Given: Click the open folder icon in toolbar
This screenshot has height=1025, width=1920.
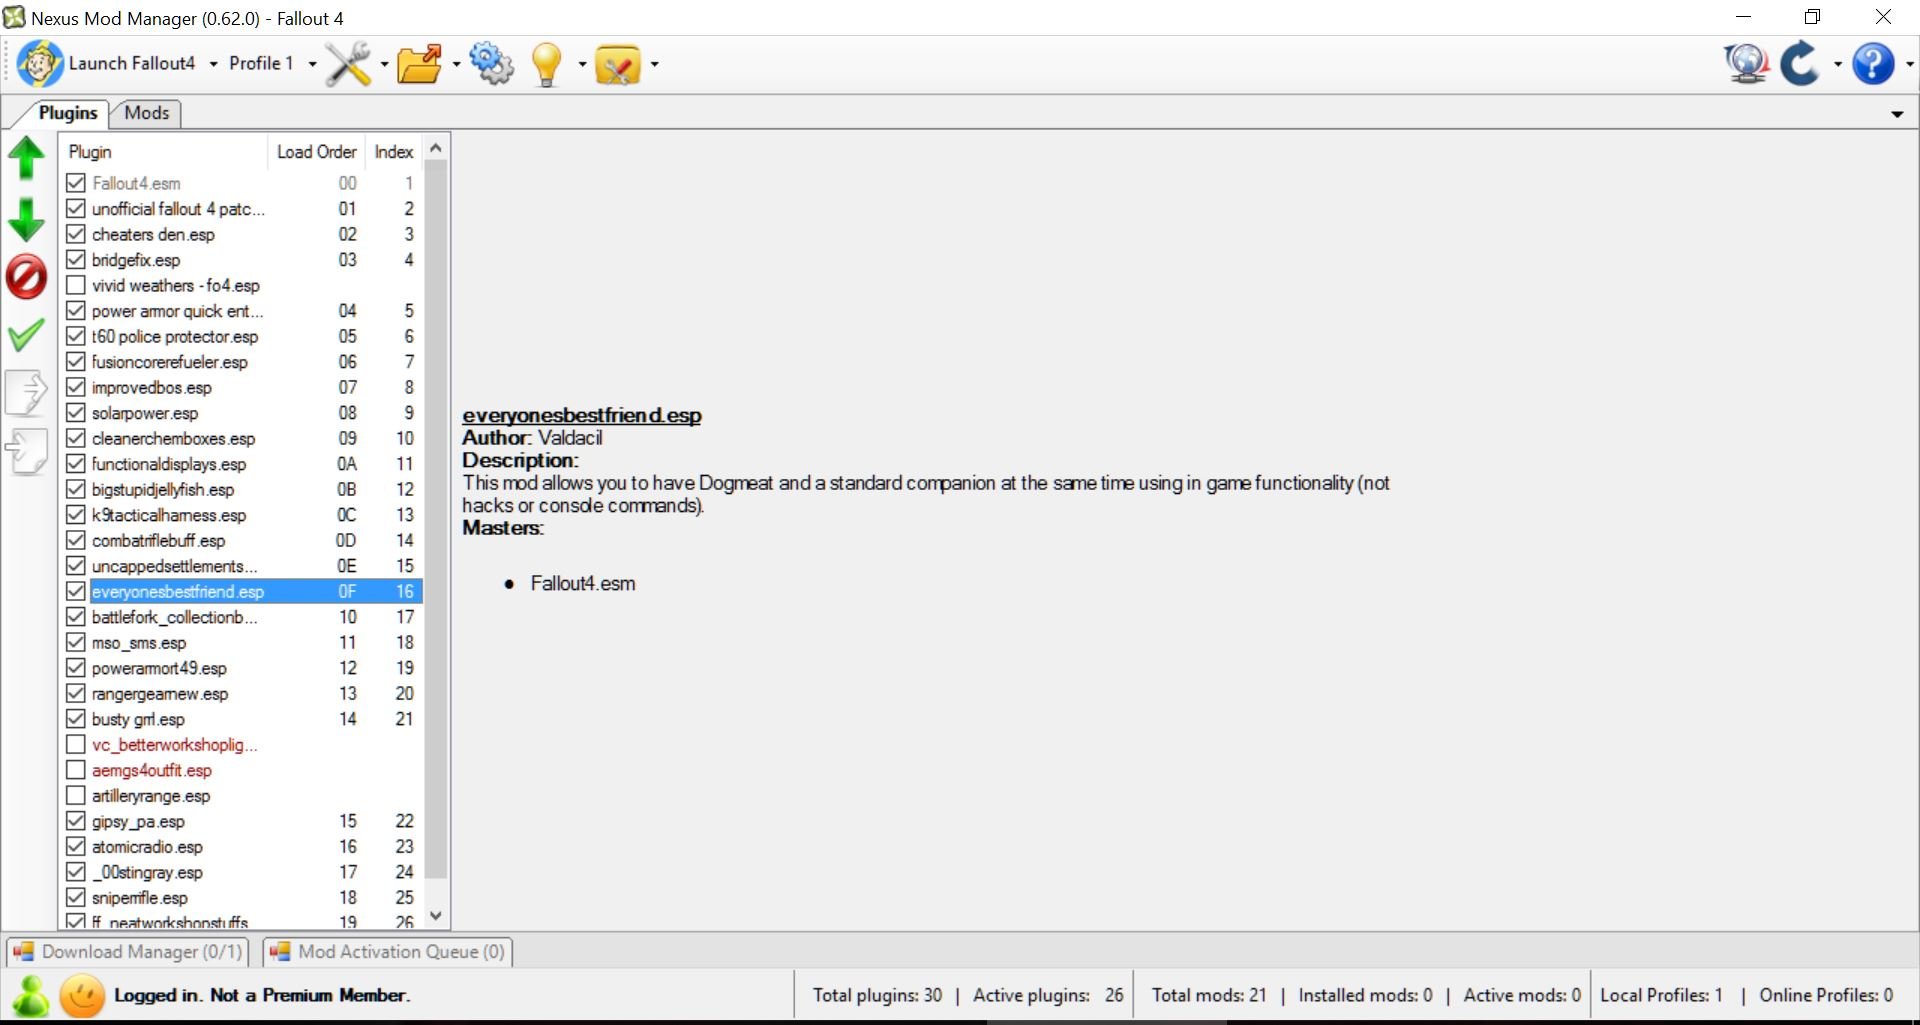Looking at the screenshot, I should 419,64.
